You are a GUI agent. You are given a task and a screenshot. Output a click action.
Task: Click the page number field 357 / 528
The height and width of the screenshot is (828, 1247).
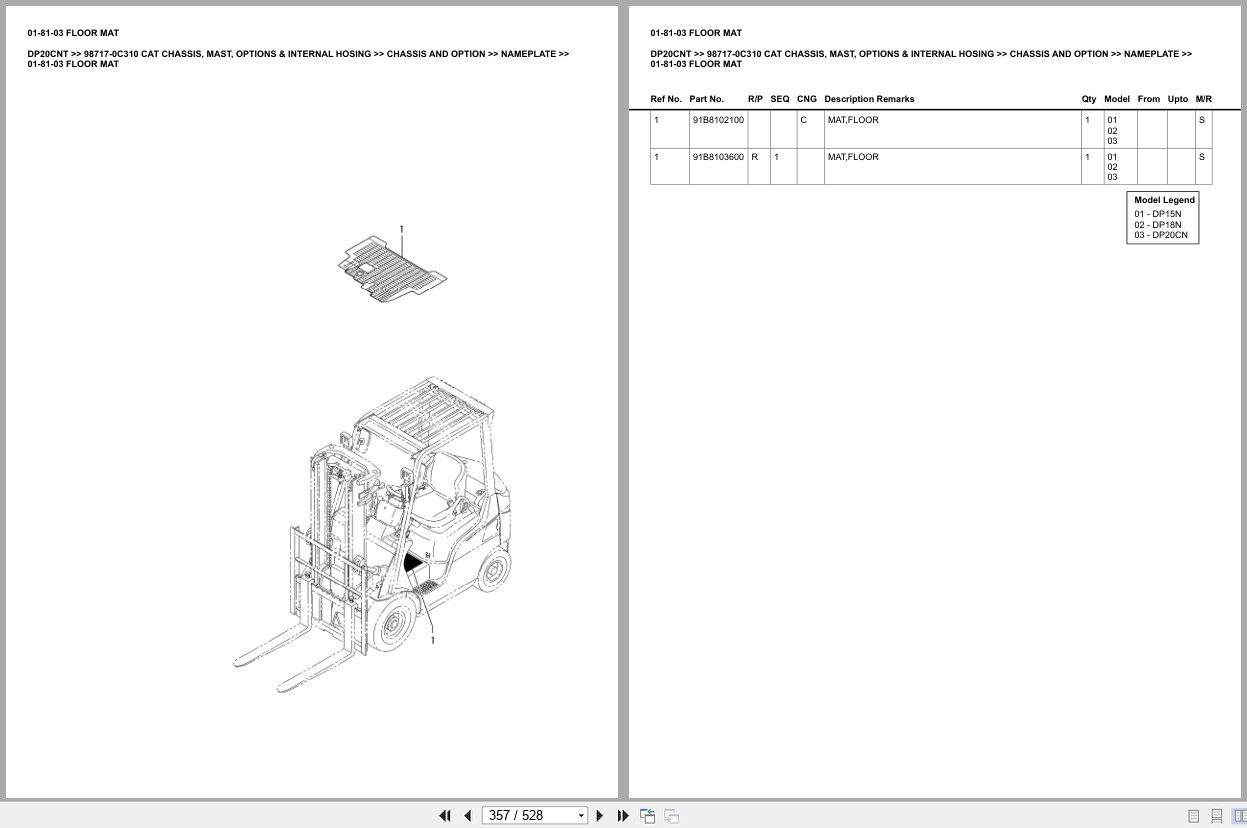[528, 816]
